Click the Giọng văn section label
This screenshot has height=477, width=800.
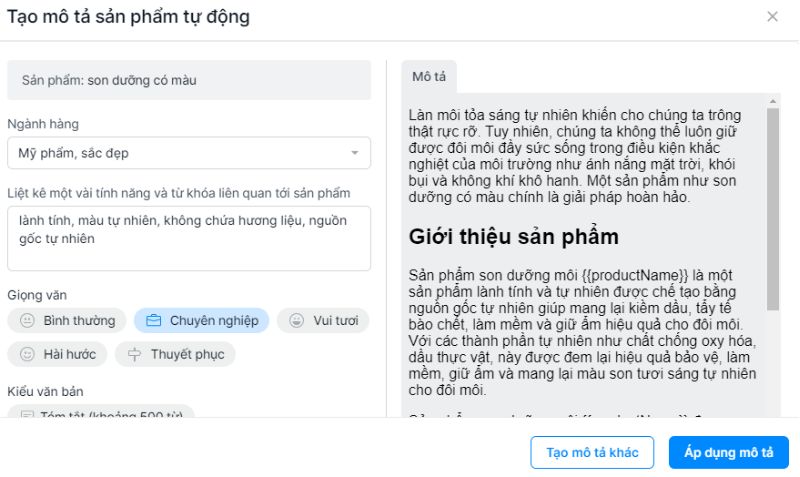37,295
